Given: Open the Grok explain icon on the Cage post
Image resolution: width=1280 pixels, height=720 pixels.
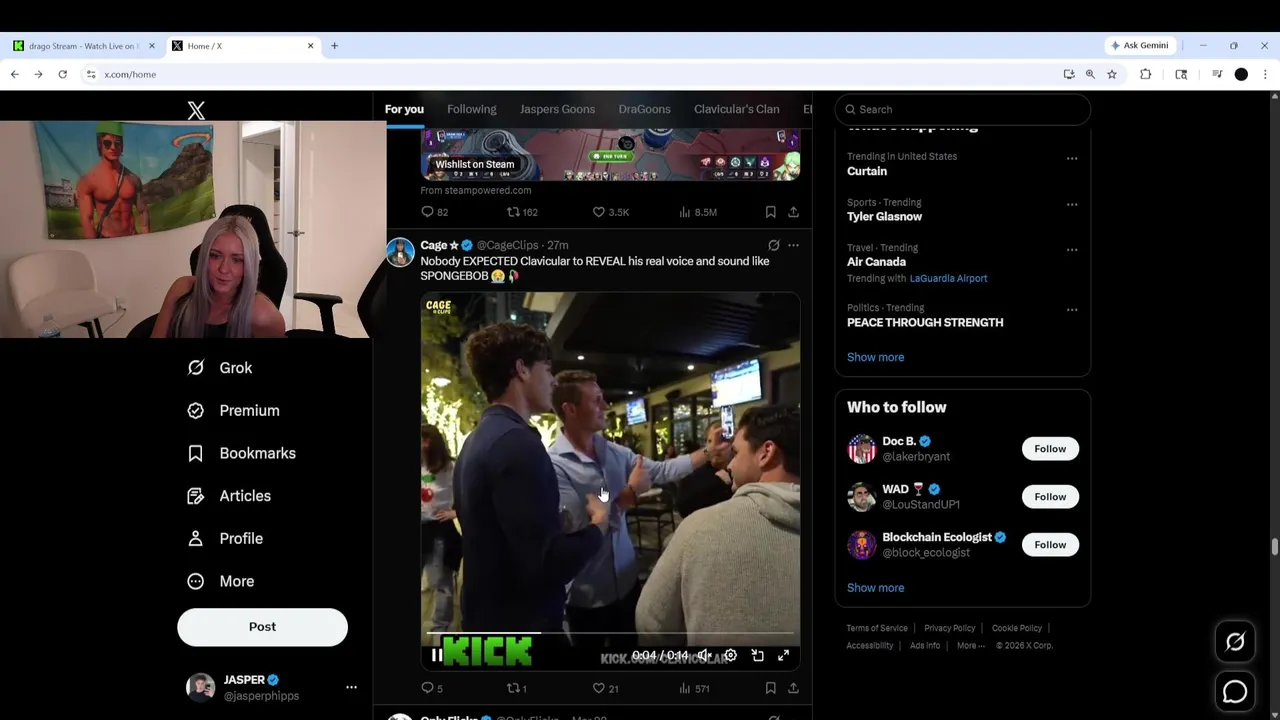Looking at the screenshot, I should point(773,245).
